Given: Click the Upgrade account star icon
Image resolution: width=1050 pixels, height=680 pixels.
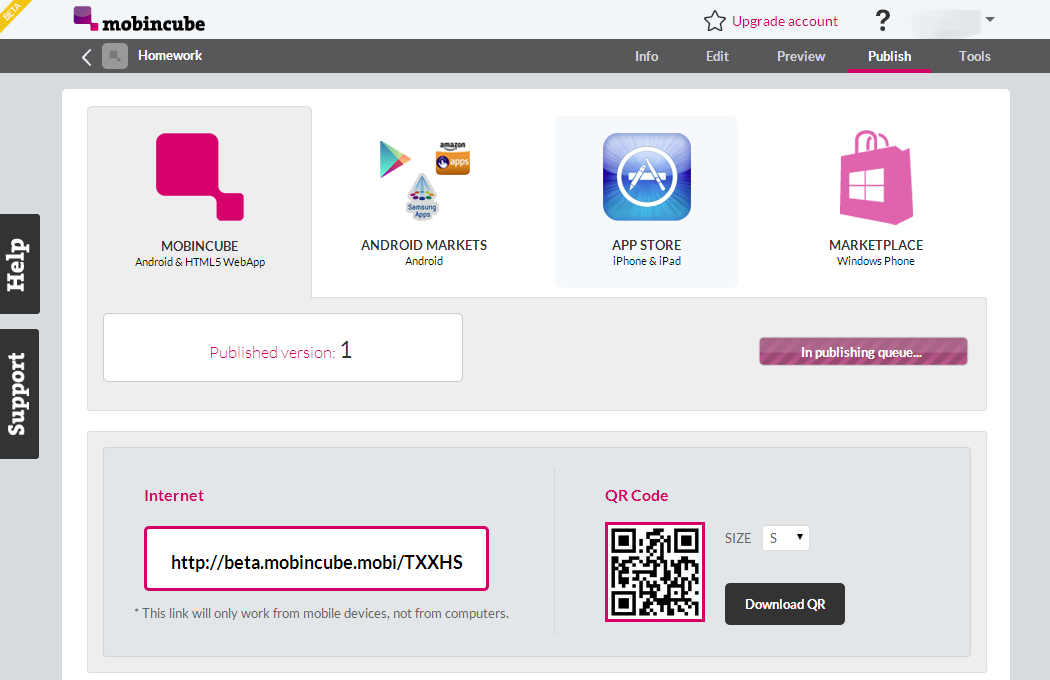Looking at the screenshot, I should (x=715, y=21).
